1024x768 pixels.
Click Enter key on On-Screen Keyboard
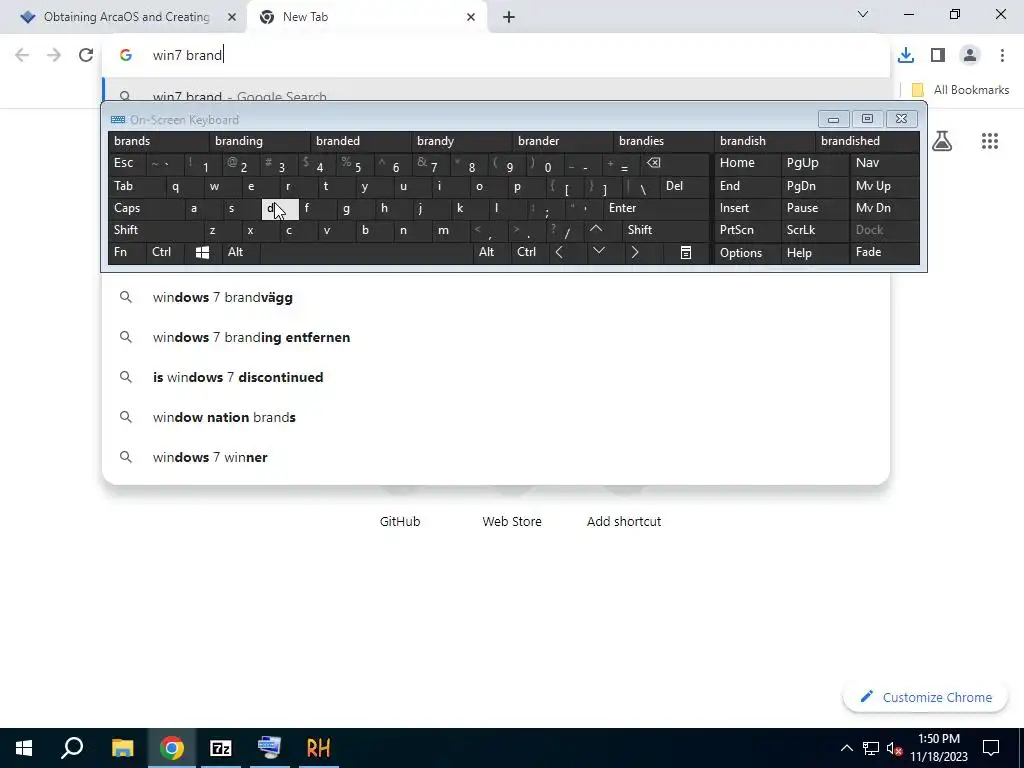coord(655,208)
